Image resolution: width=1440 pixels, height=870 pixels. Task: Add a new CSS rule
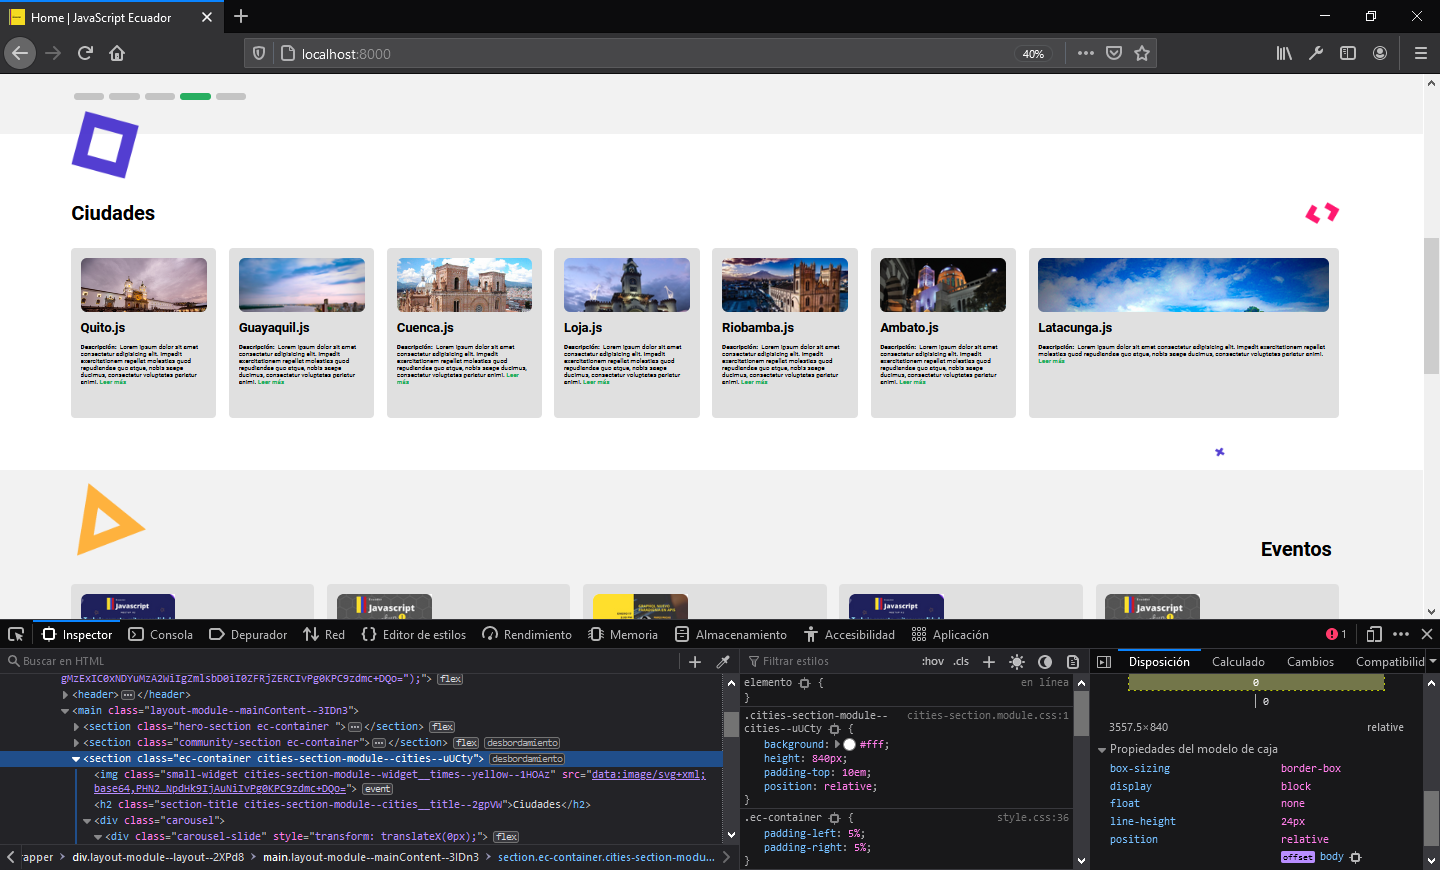(x=989, y=661)
